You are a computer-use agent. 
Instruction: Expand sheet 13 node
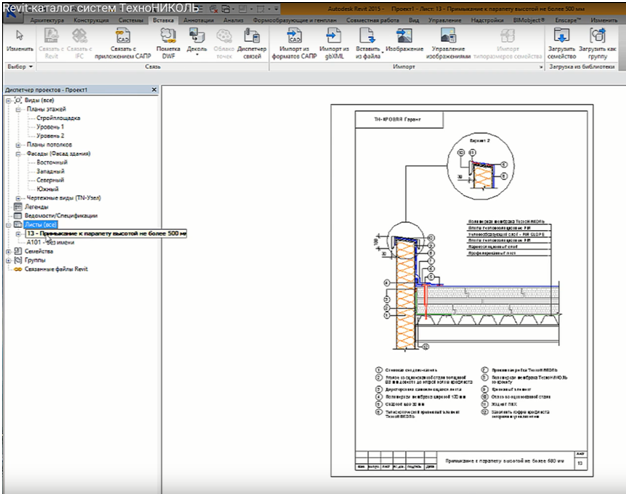click(x=18, y=234)
